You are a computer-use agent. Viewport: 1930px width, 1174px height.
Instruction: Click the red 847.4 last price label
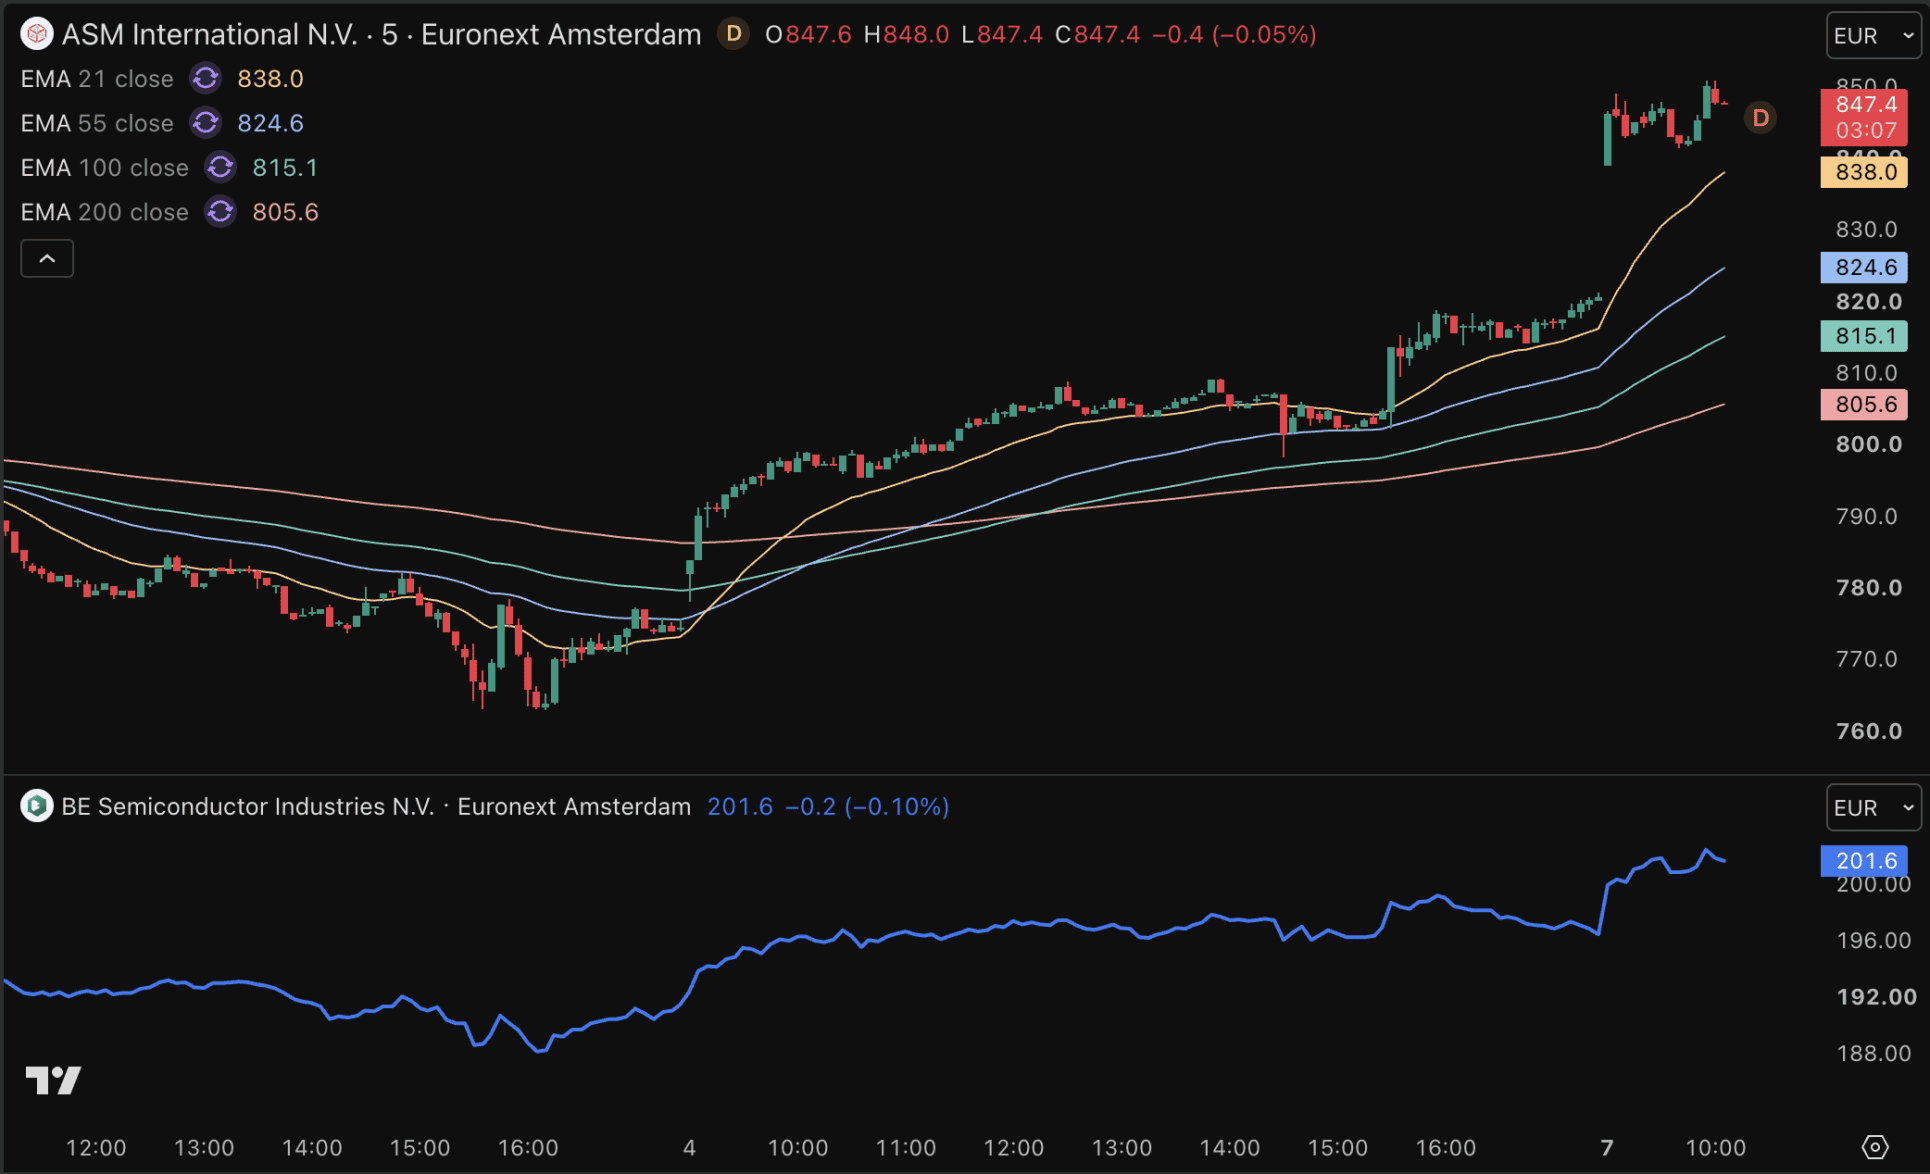point(1864,117)
